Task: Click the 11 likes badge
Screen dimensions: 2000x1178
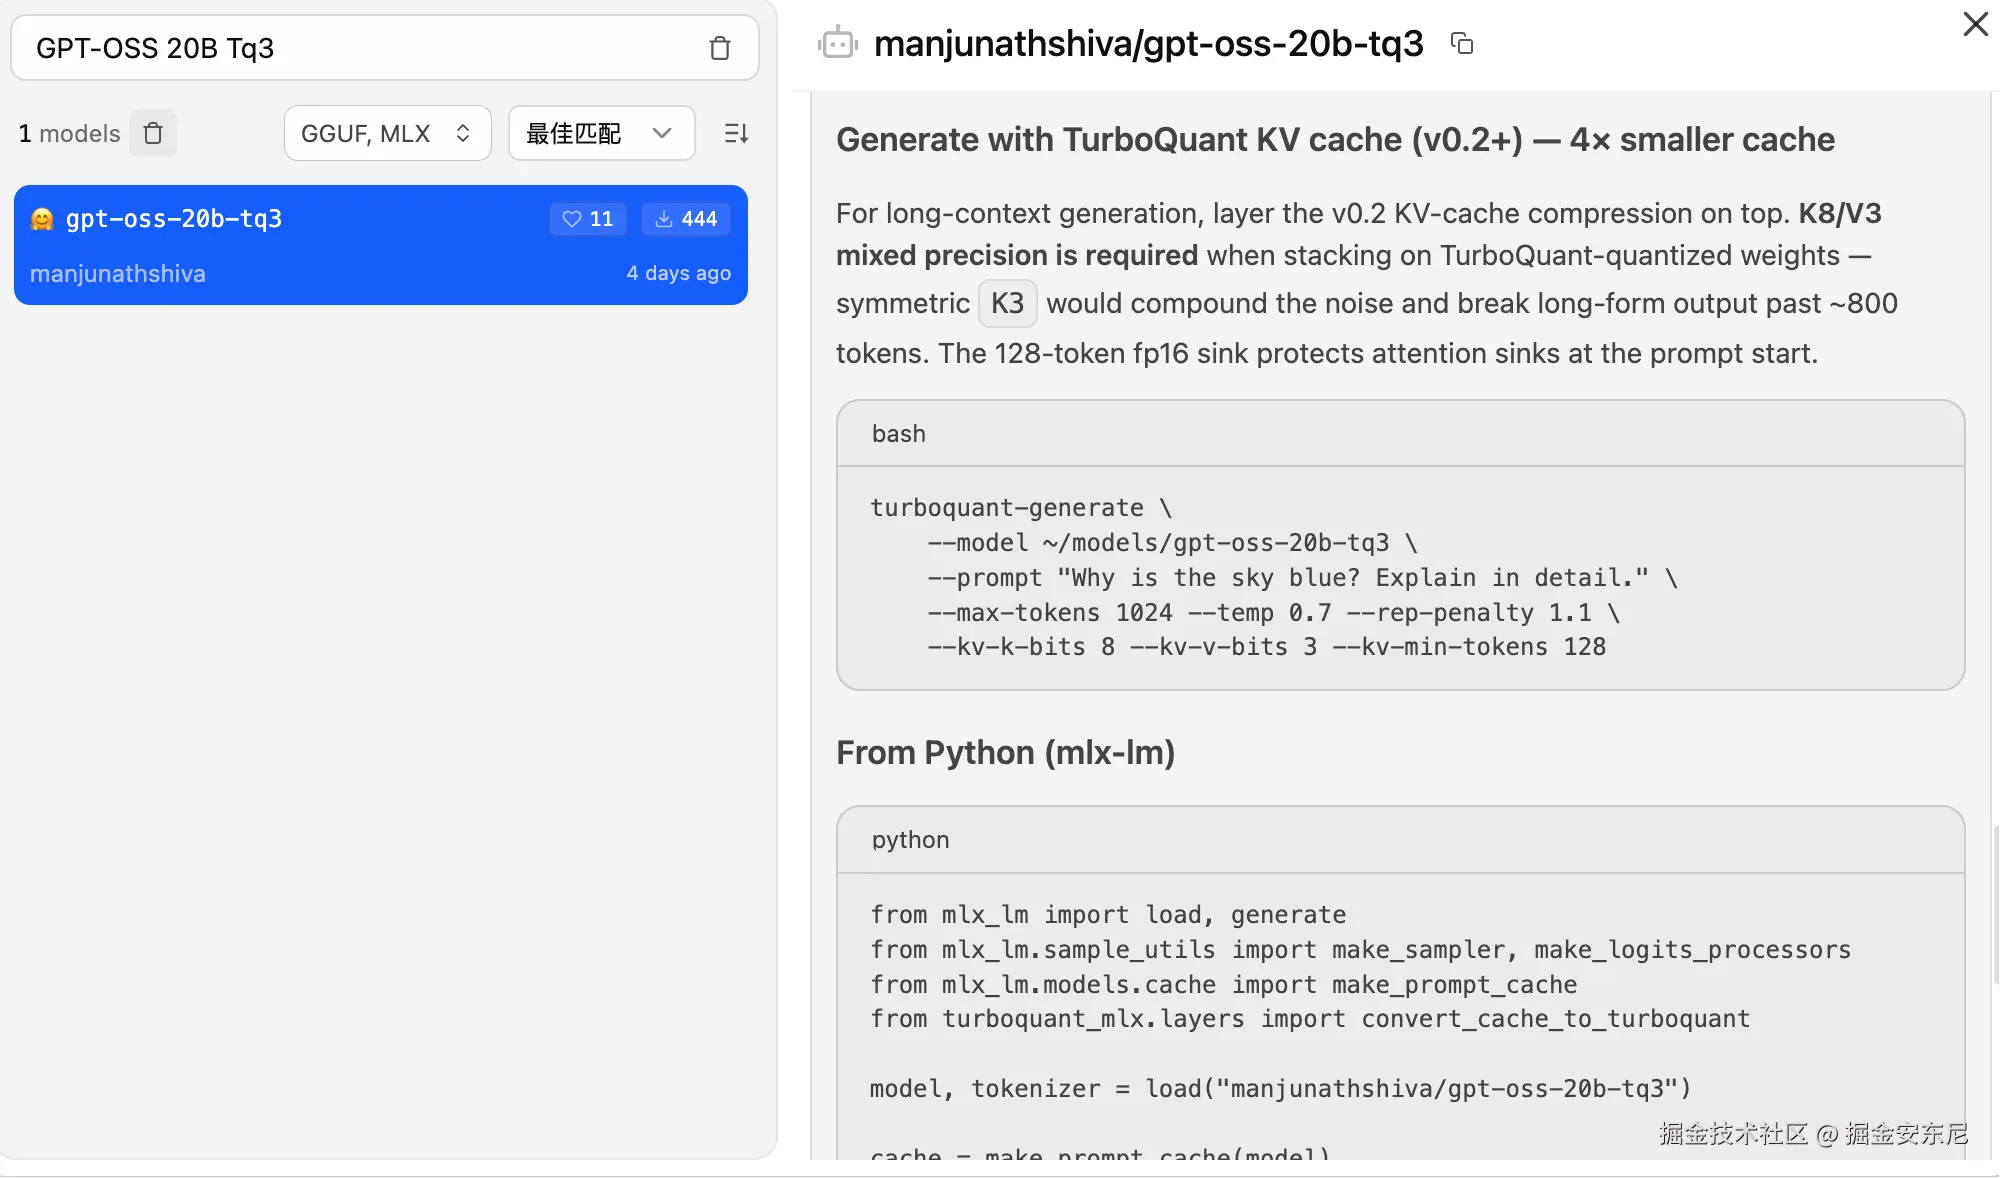Action: click(x=588, y=219)
